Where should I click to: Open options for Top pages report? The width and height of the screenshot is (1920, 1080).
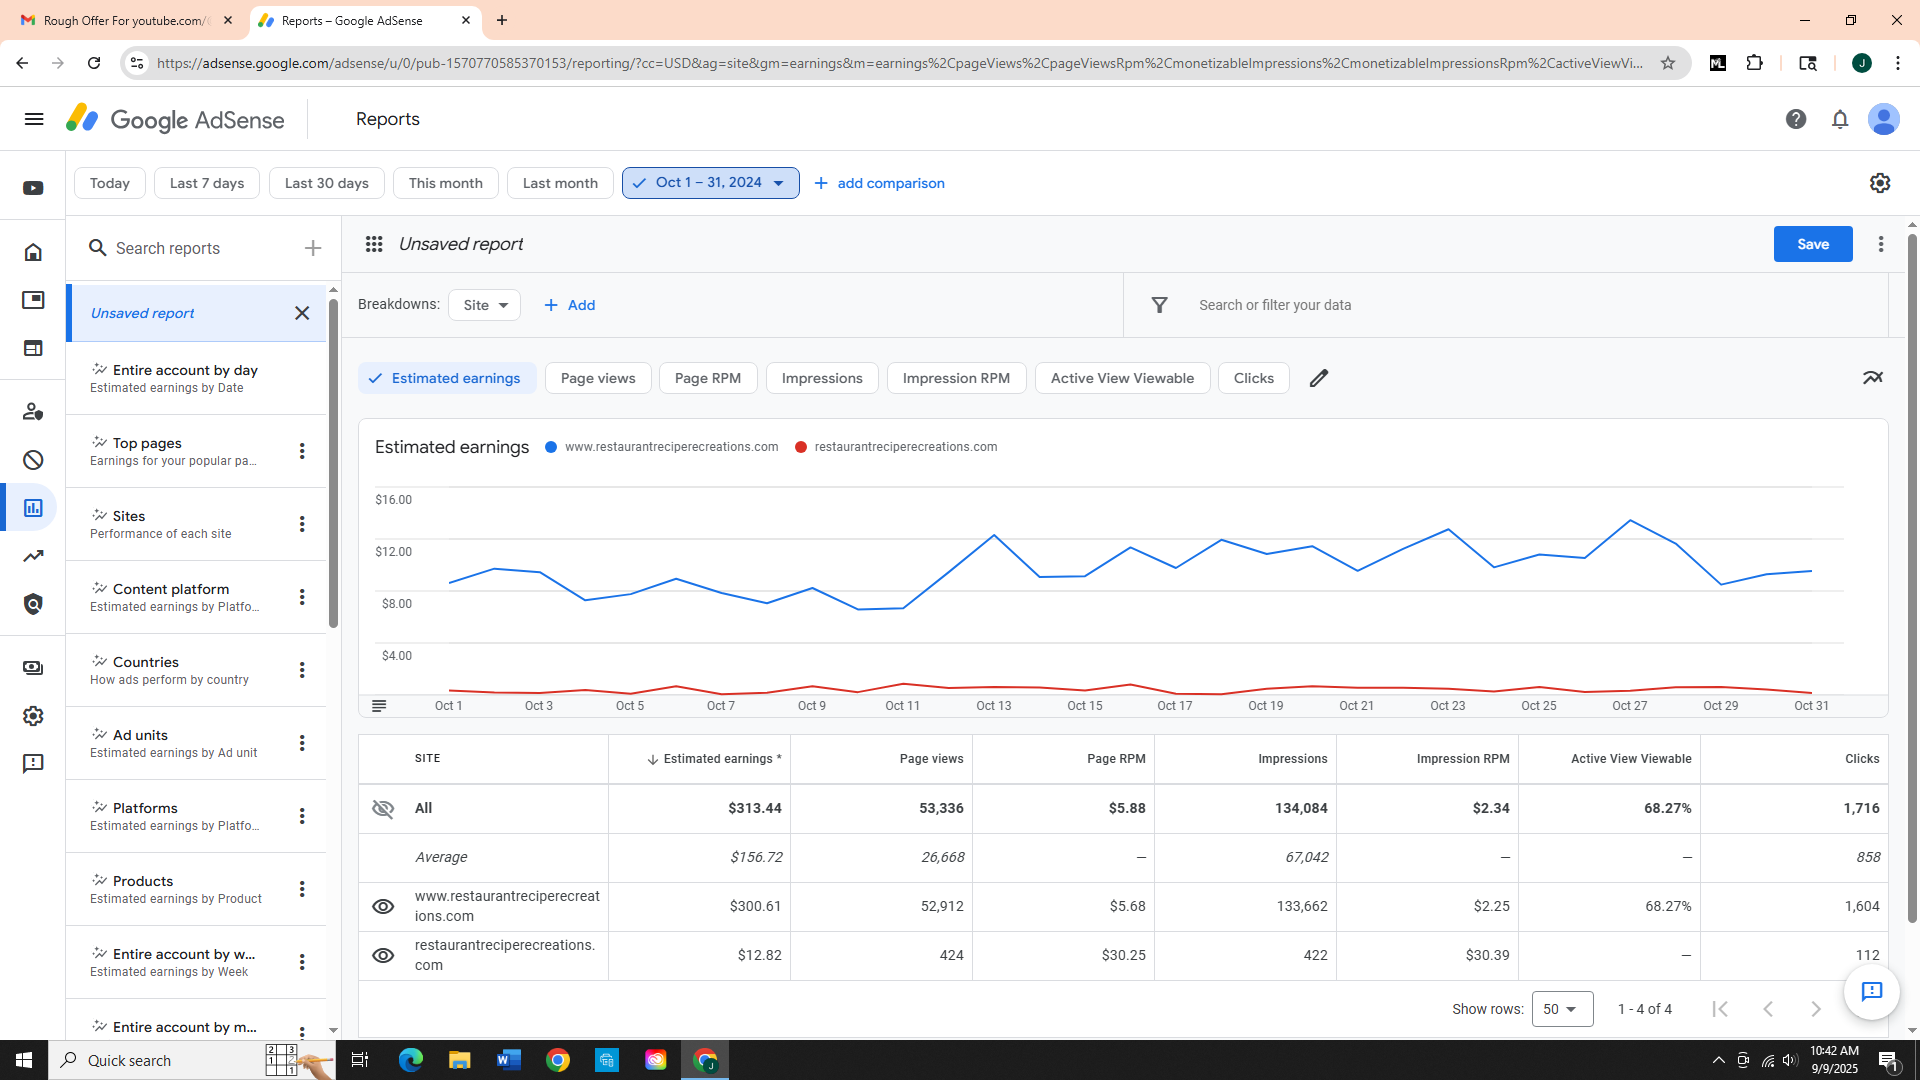tap(302, 451)
